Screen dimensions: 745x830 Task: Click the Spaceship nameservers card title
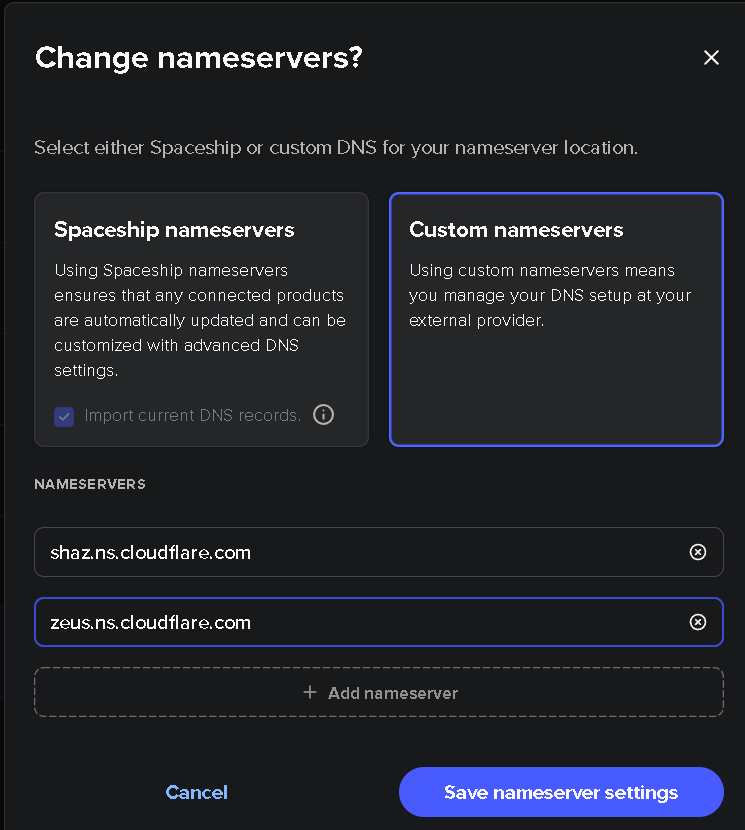[174, 230]
